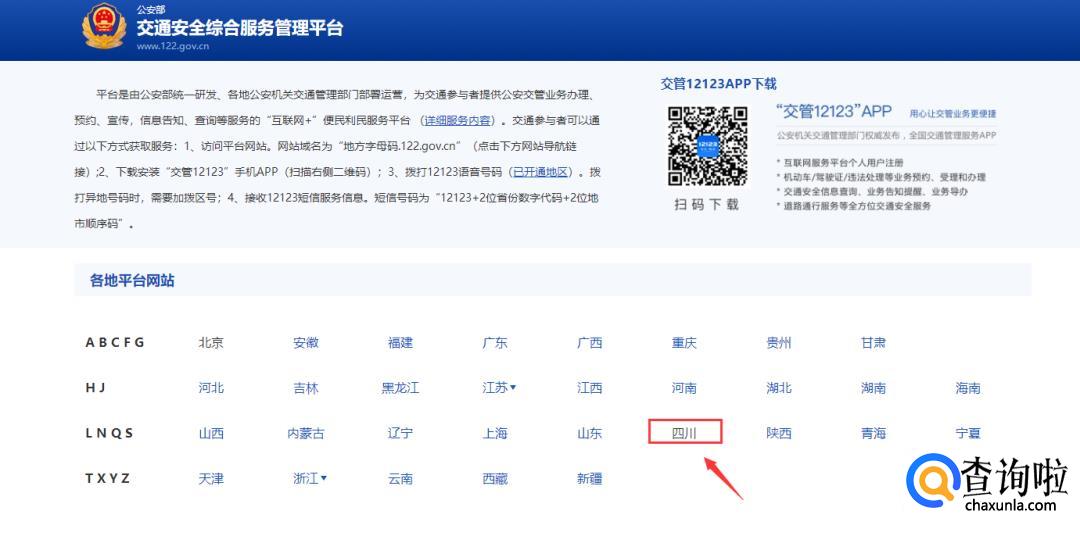Open the 北京 platform site
The image size is (1080, 536).
pos(211,342)
